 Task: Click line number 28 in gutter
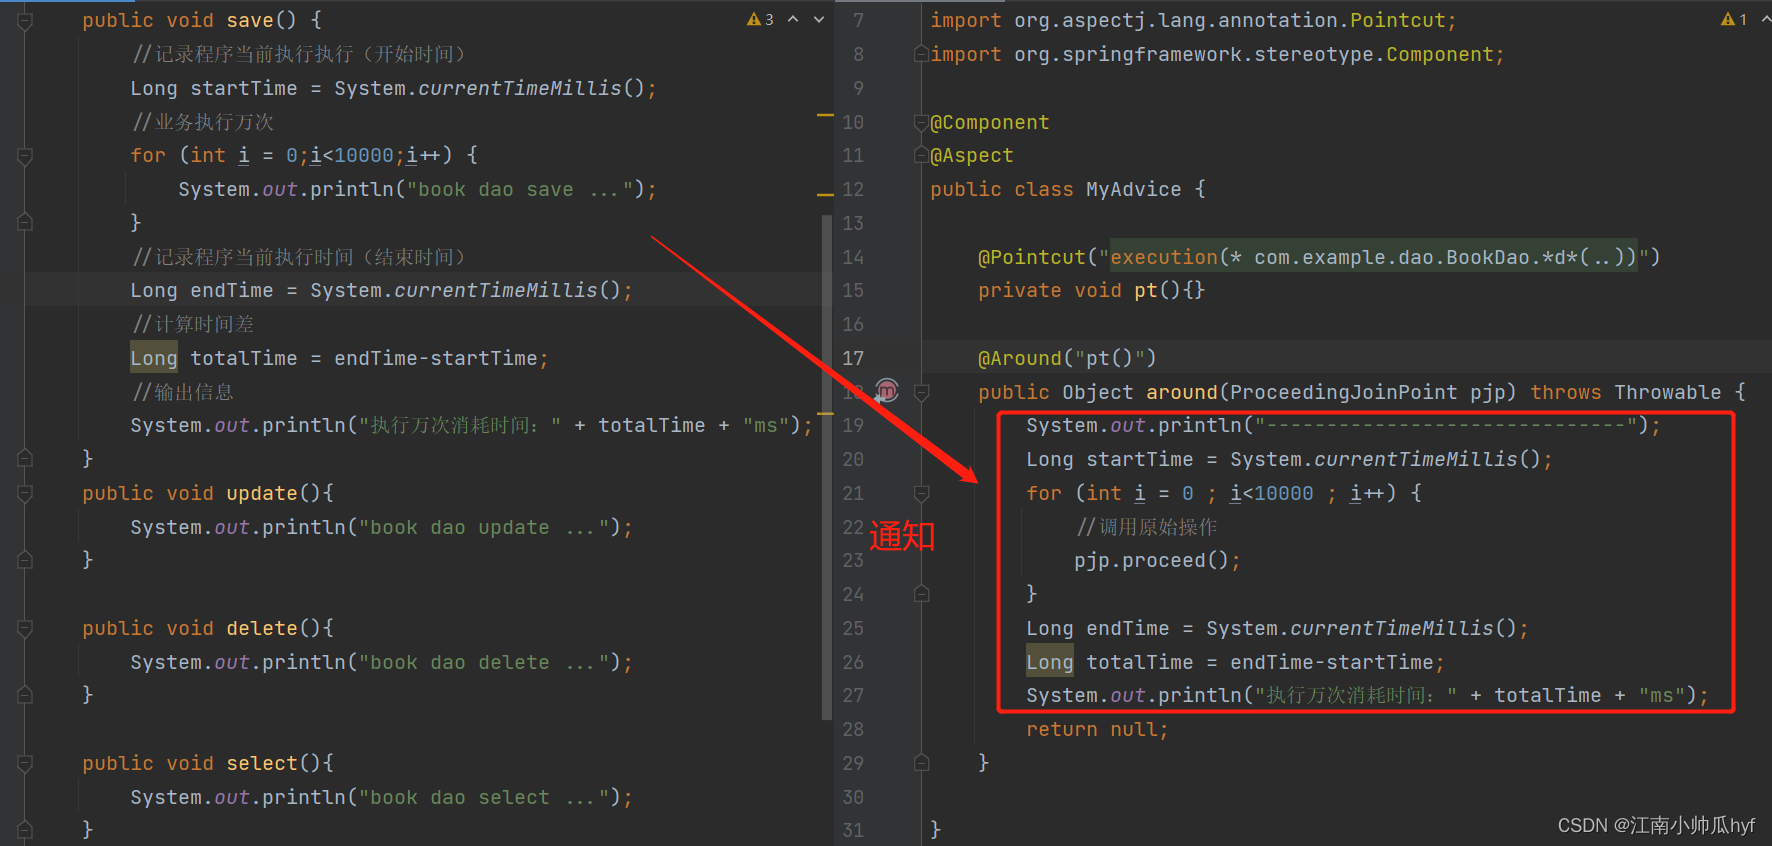point(853,729)
